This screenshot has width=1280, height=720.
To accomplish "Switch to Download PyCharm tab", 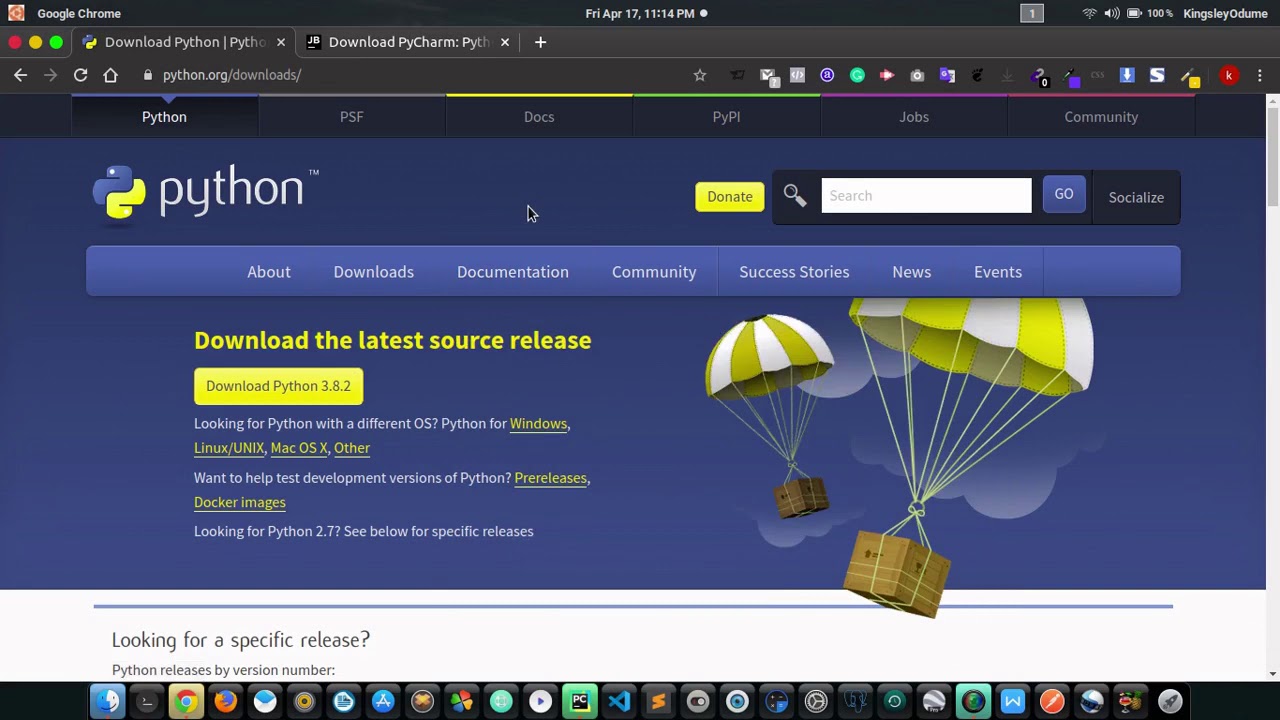I will pyautogui.click(x=408, y=42).
